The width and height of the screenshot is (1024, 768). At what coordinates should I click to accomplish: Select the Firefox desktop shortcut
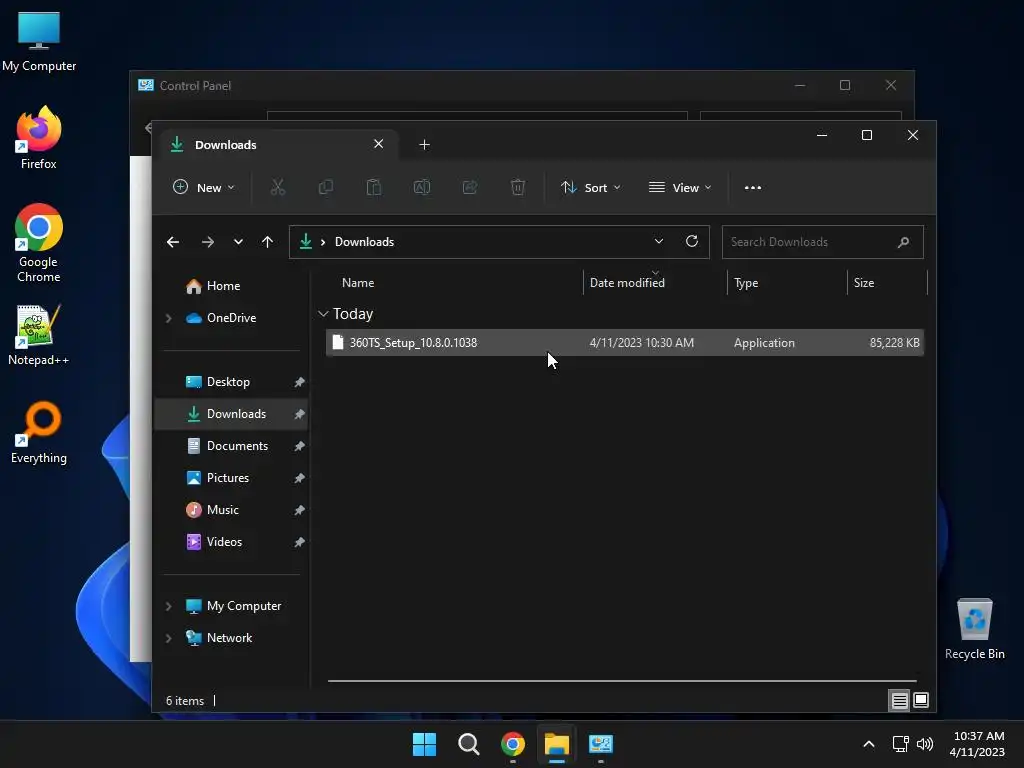pos(39,138)
